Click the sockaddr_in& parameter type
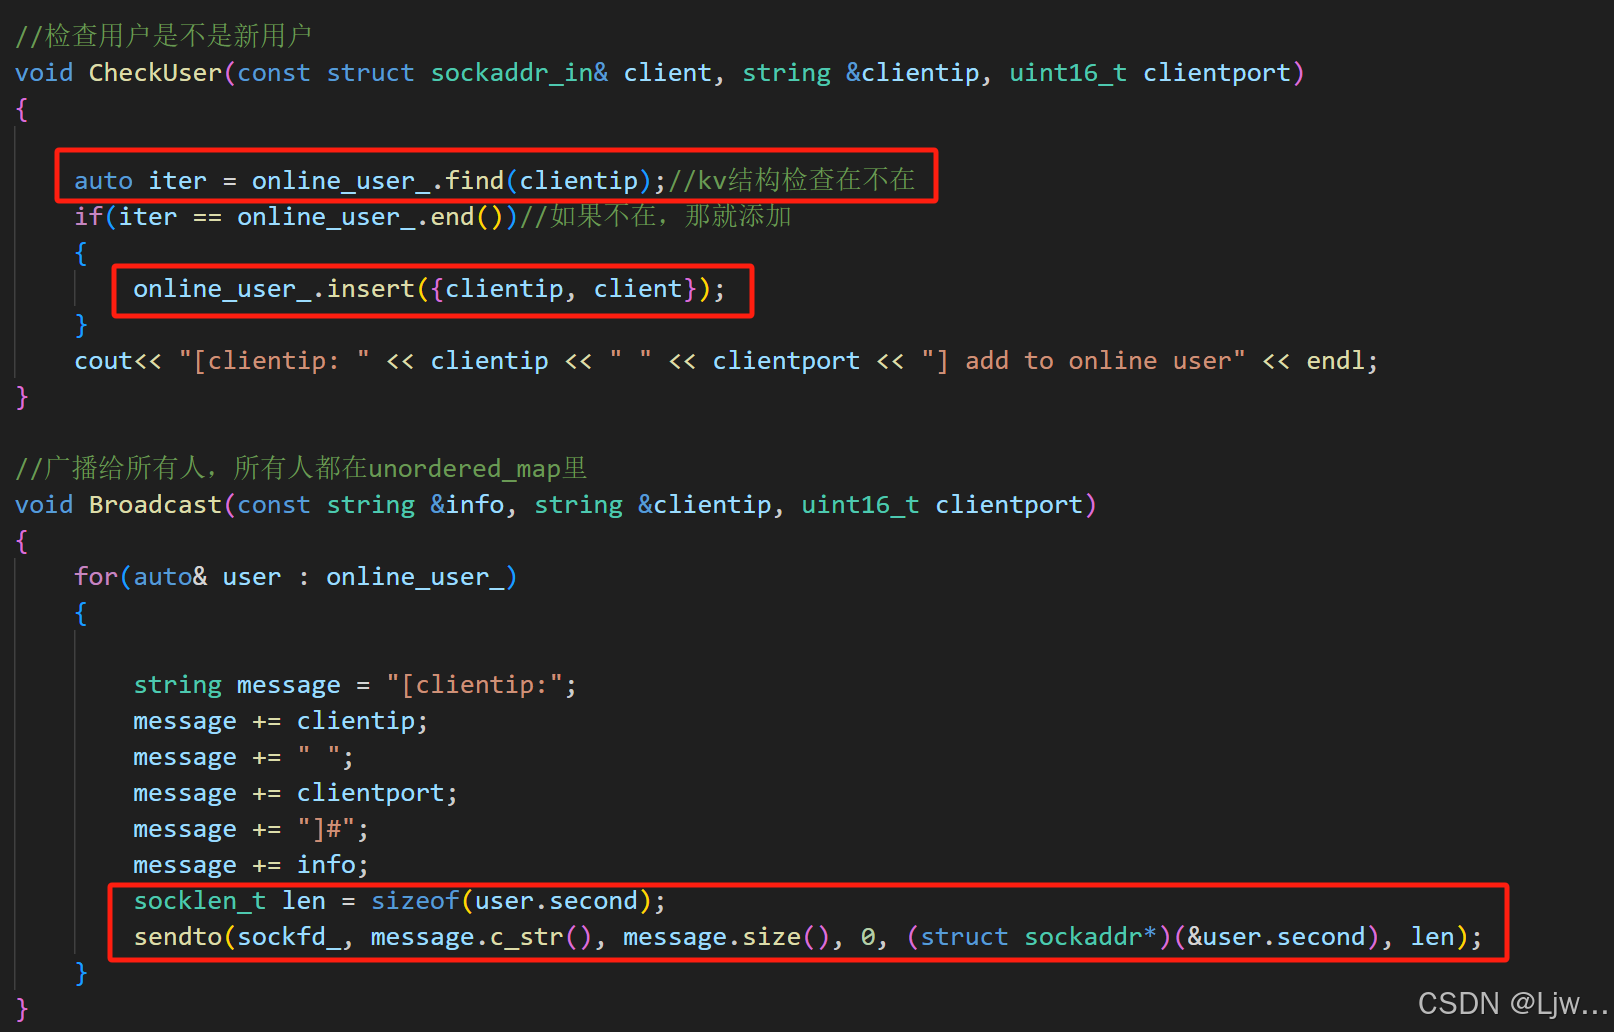Screen dimensions: 1614x1032 pyautogui.click(x=518, y=73)
